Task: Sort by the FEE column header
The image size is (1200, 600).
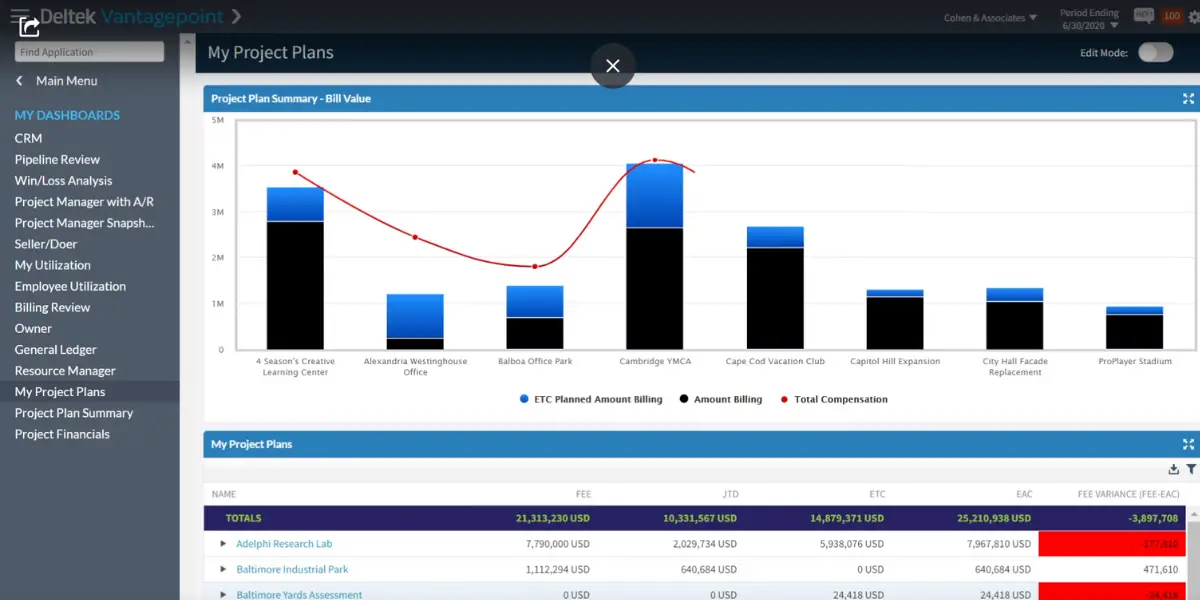Action: coord(583,494)
